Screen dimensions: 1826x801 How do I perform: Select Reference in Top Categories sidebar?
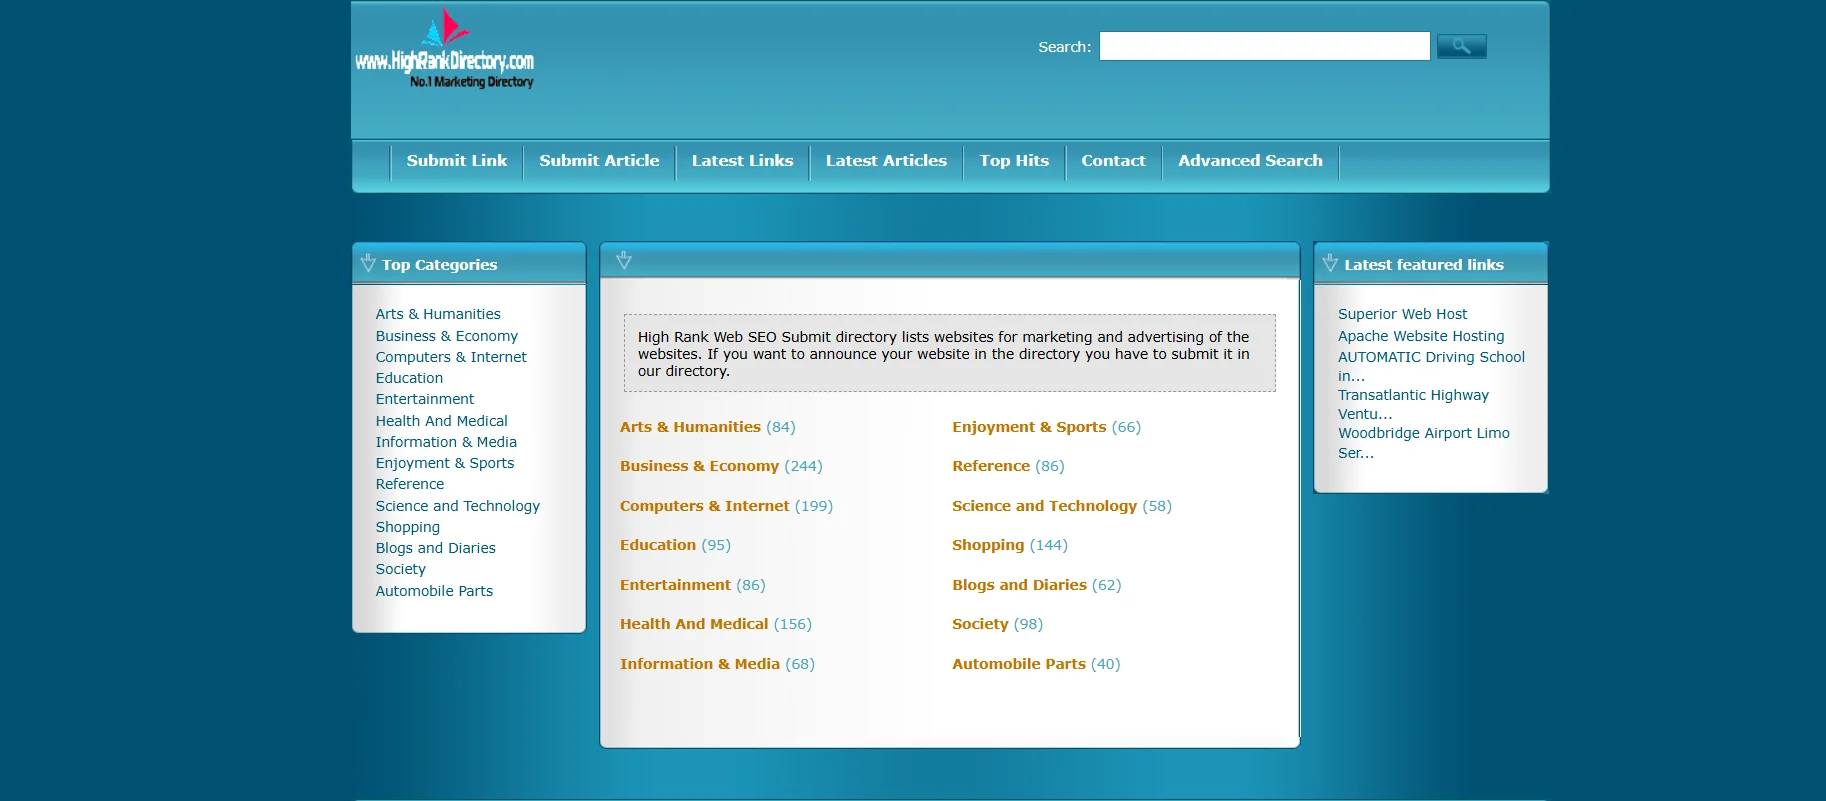tap(410, 484)
